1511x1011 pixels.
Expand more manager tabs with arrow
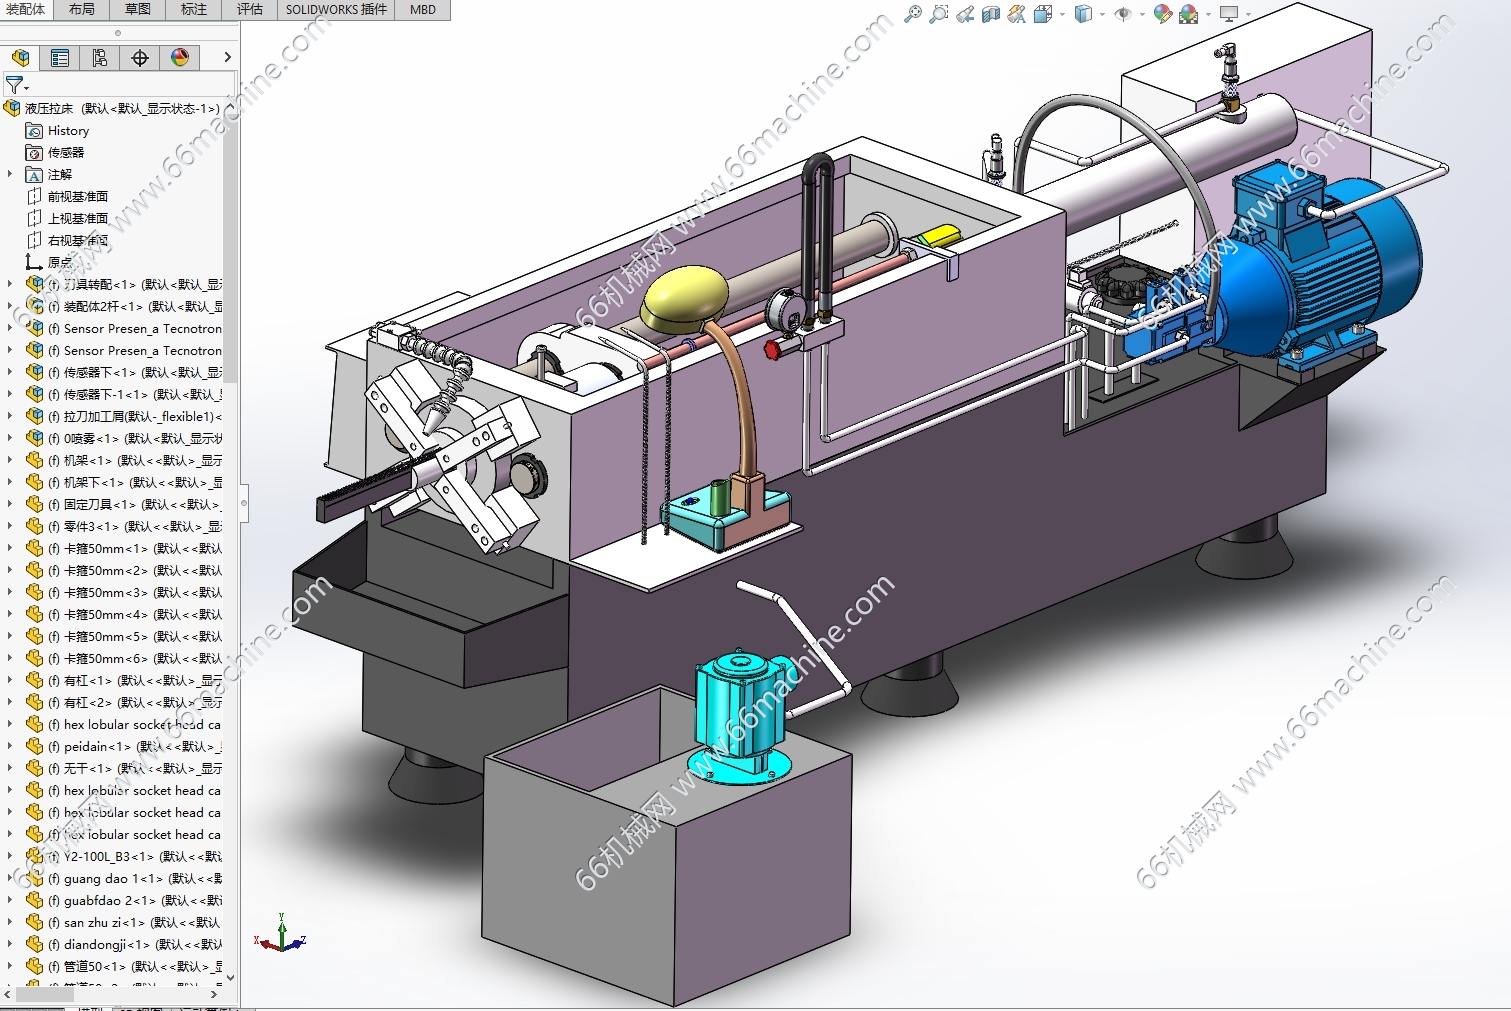(227, 57)
